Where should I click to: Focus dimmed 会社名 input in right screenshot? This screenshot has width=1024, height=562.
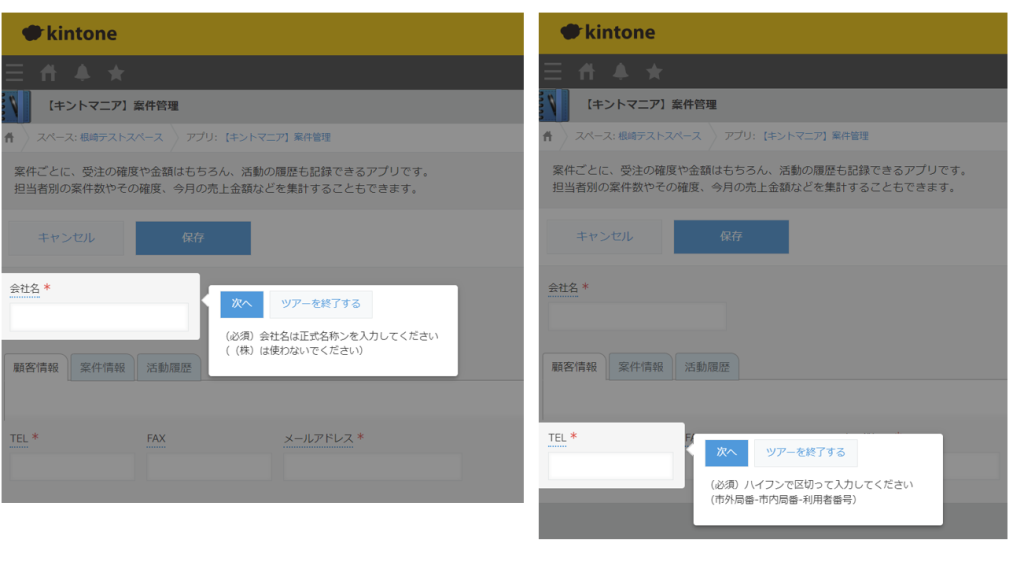point(637,317)
